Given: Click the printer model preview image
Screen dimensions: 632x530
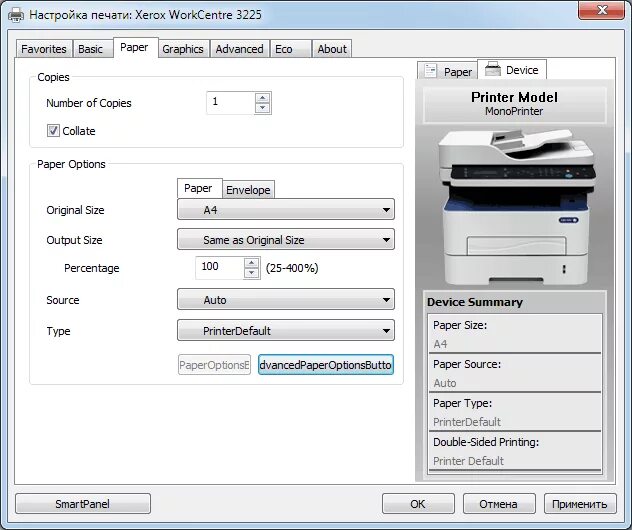Looking at the screenshot, I should pos(516,206).
